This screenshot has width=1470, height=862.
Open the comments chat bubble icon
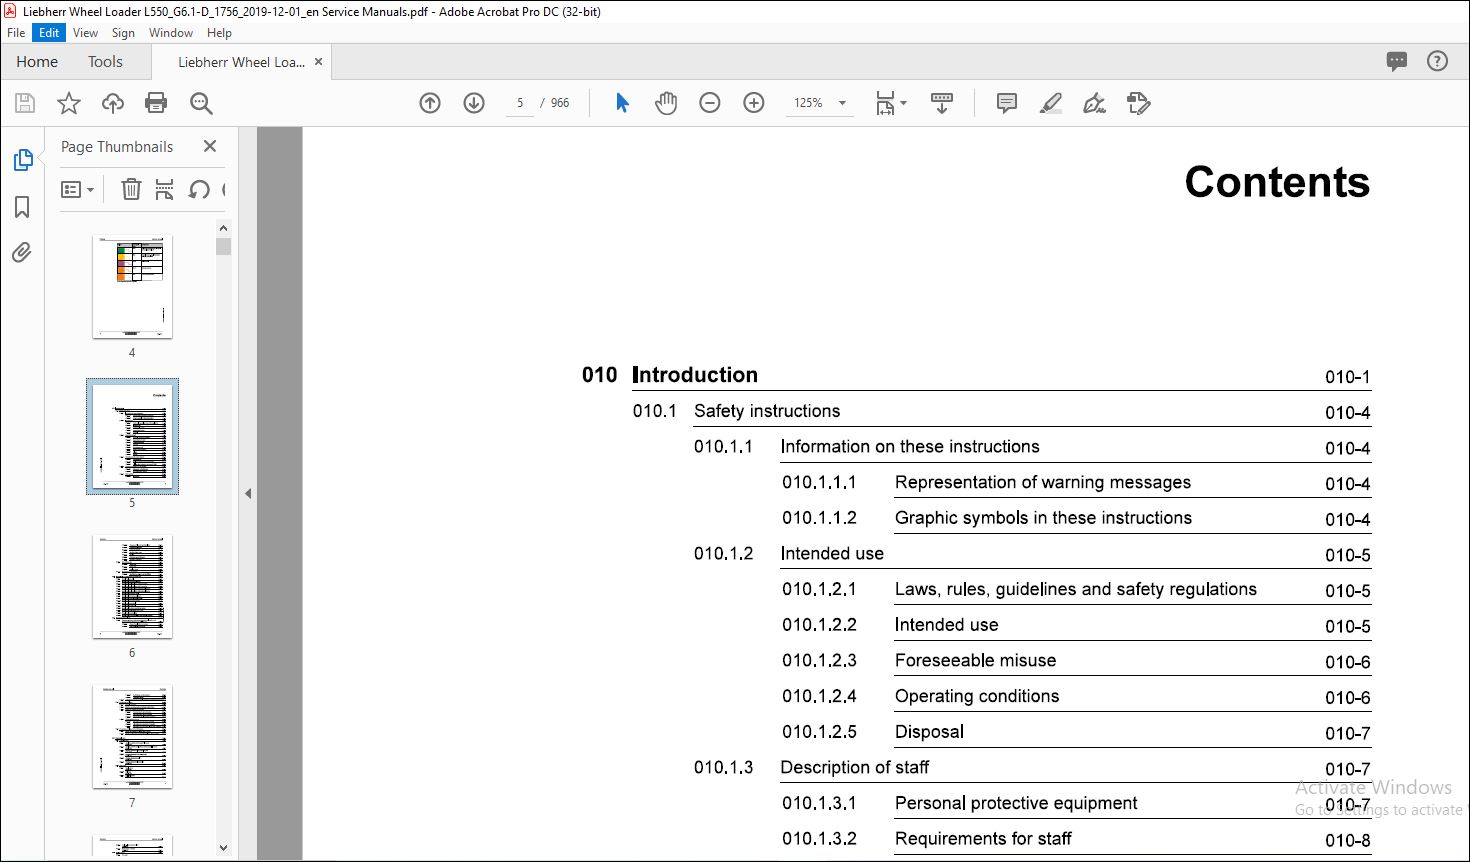(1397, 61)
